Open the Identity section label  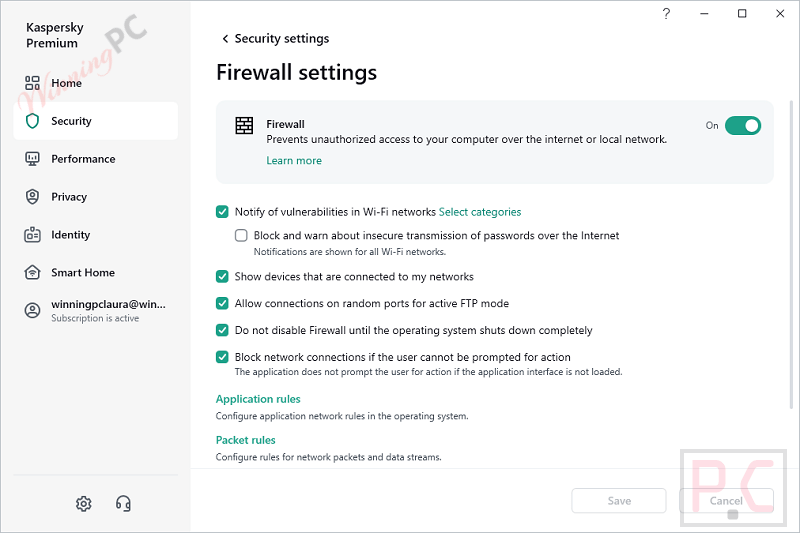70,235
